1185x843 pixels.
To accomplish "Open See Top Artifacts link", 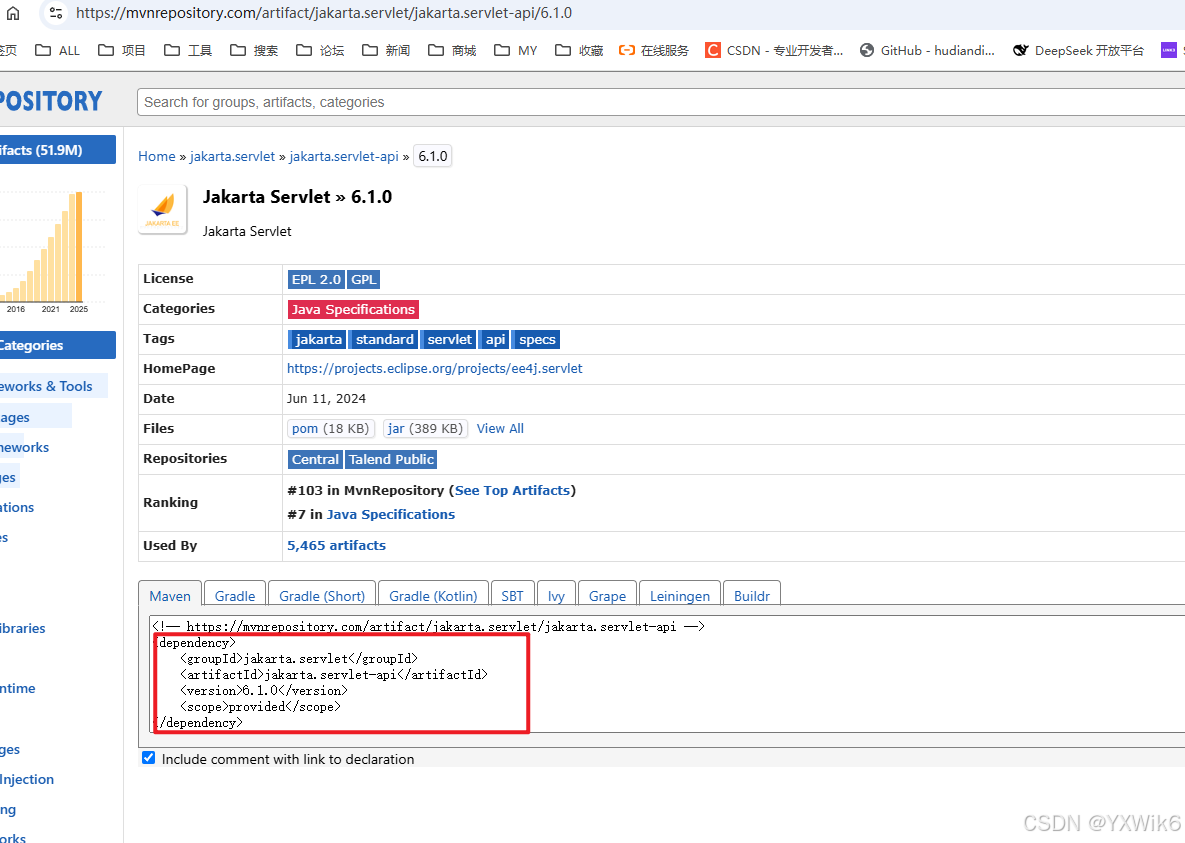I will [x=512, y=490].
